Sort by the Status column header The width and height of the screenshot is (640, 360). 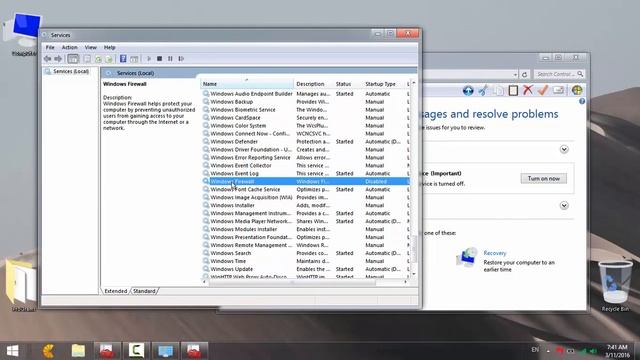348,84
